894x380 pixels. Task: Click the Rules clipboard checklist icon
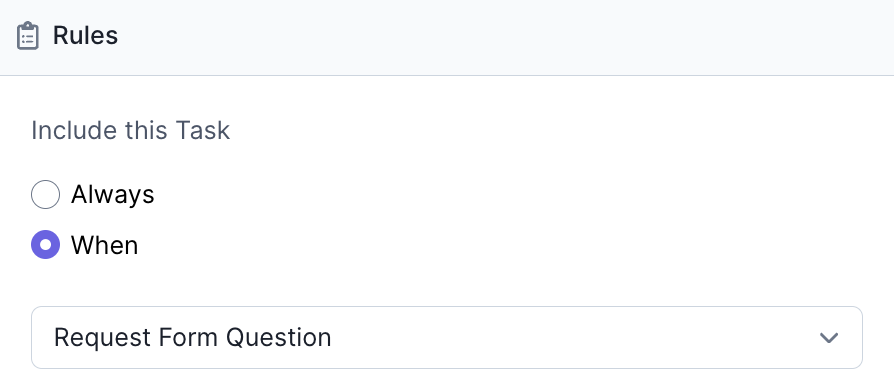(27, 36)
